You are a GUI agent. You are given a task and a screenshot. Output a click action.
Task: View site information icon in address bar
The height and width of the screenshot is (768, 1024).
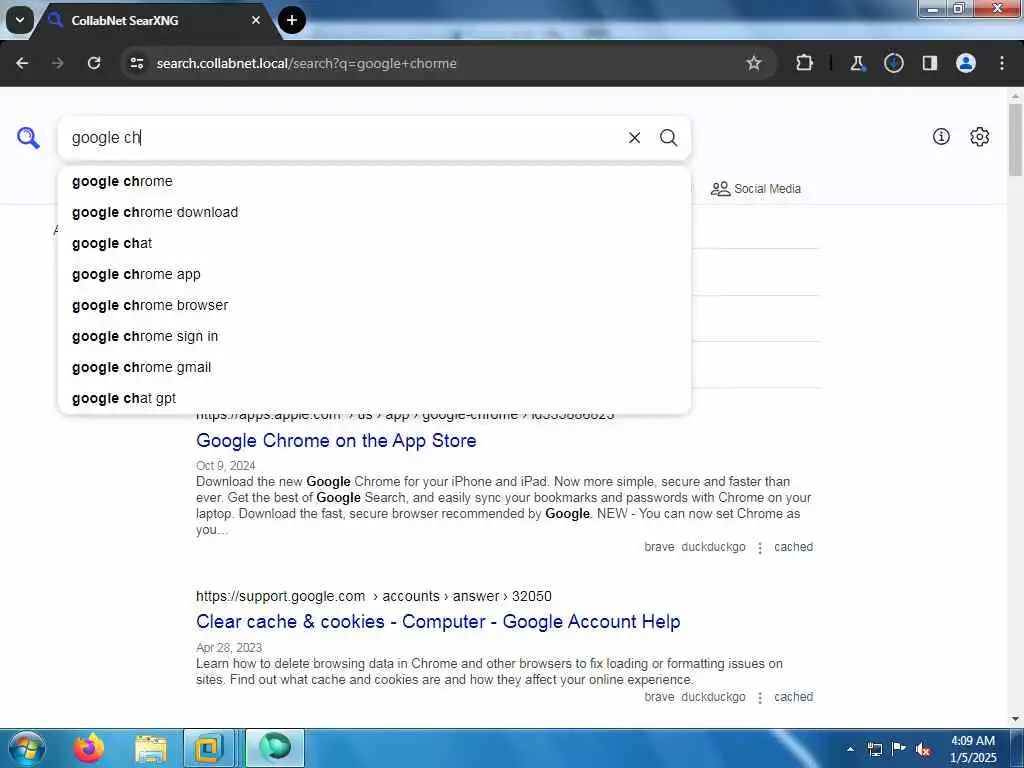click(x=136, y=63)
